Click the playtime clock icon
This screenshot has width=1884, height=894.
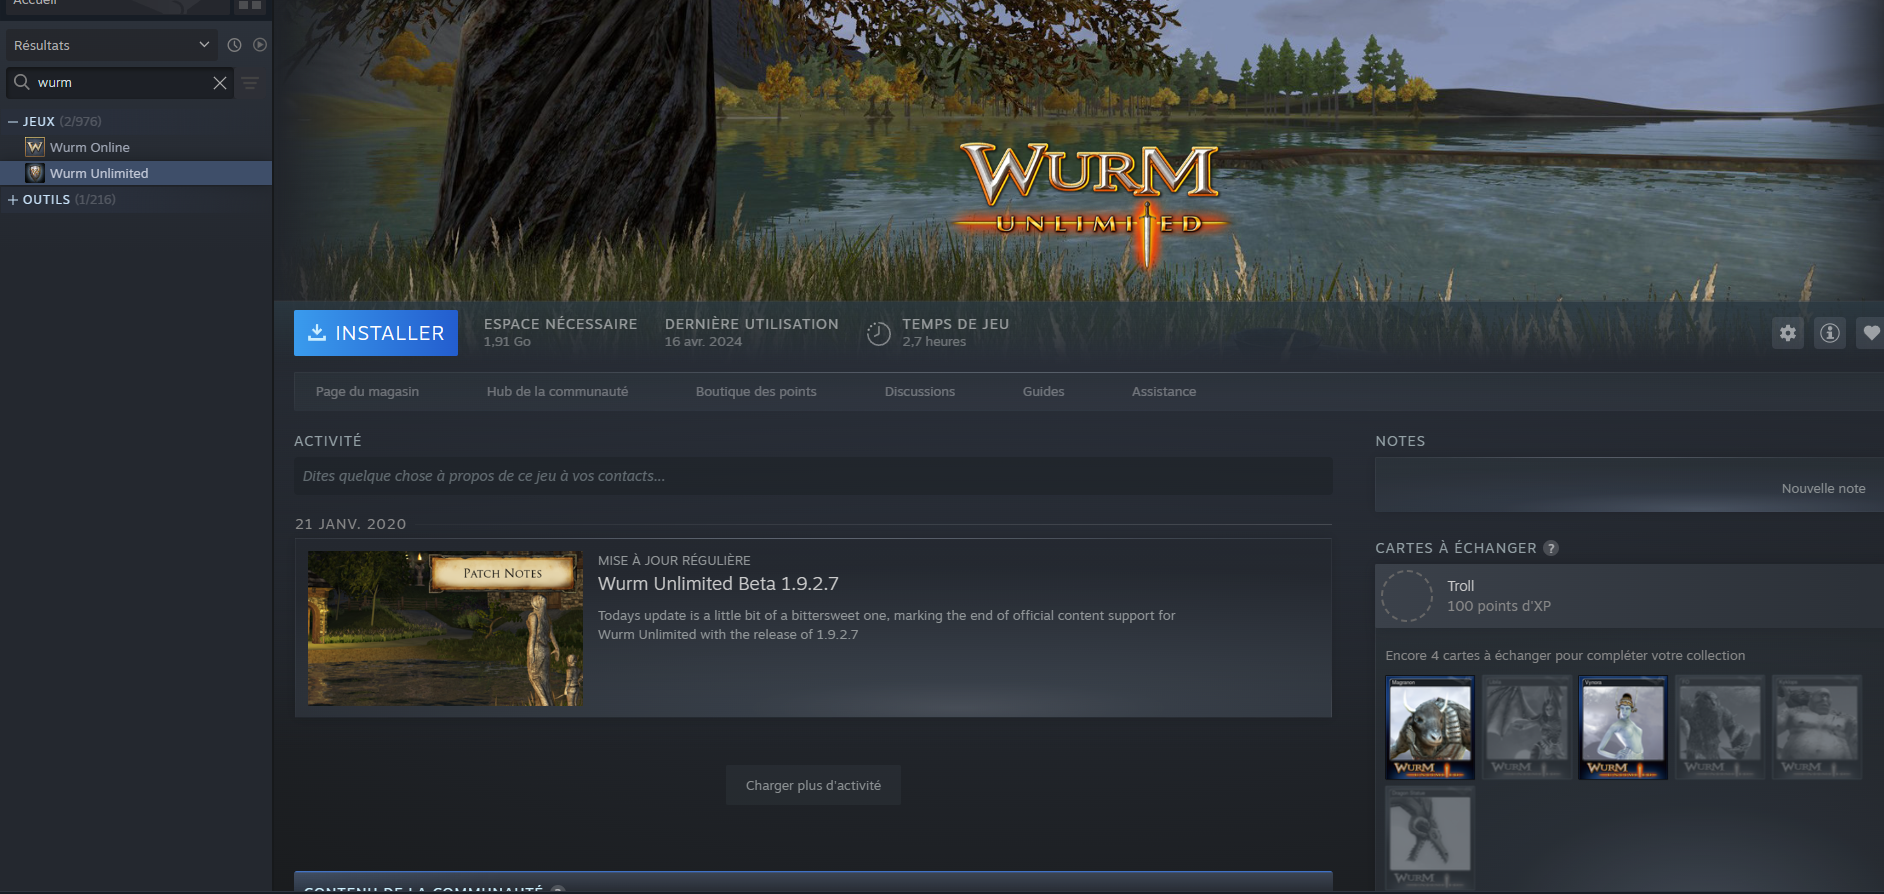(x=878, y=334)
